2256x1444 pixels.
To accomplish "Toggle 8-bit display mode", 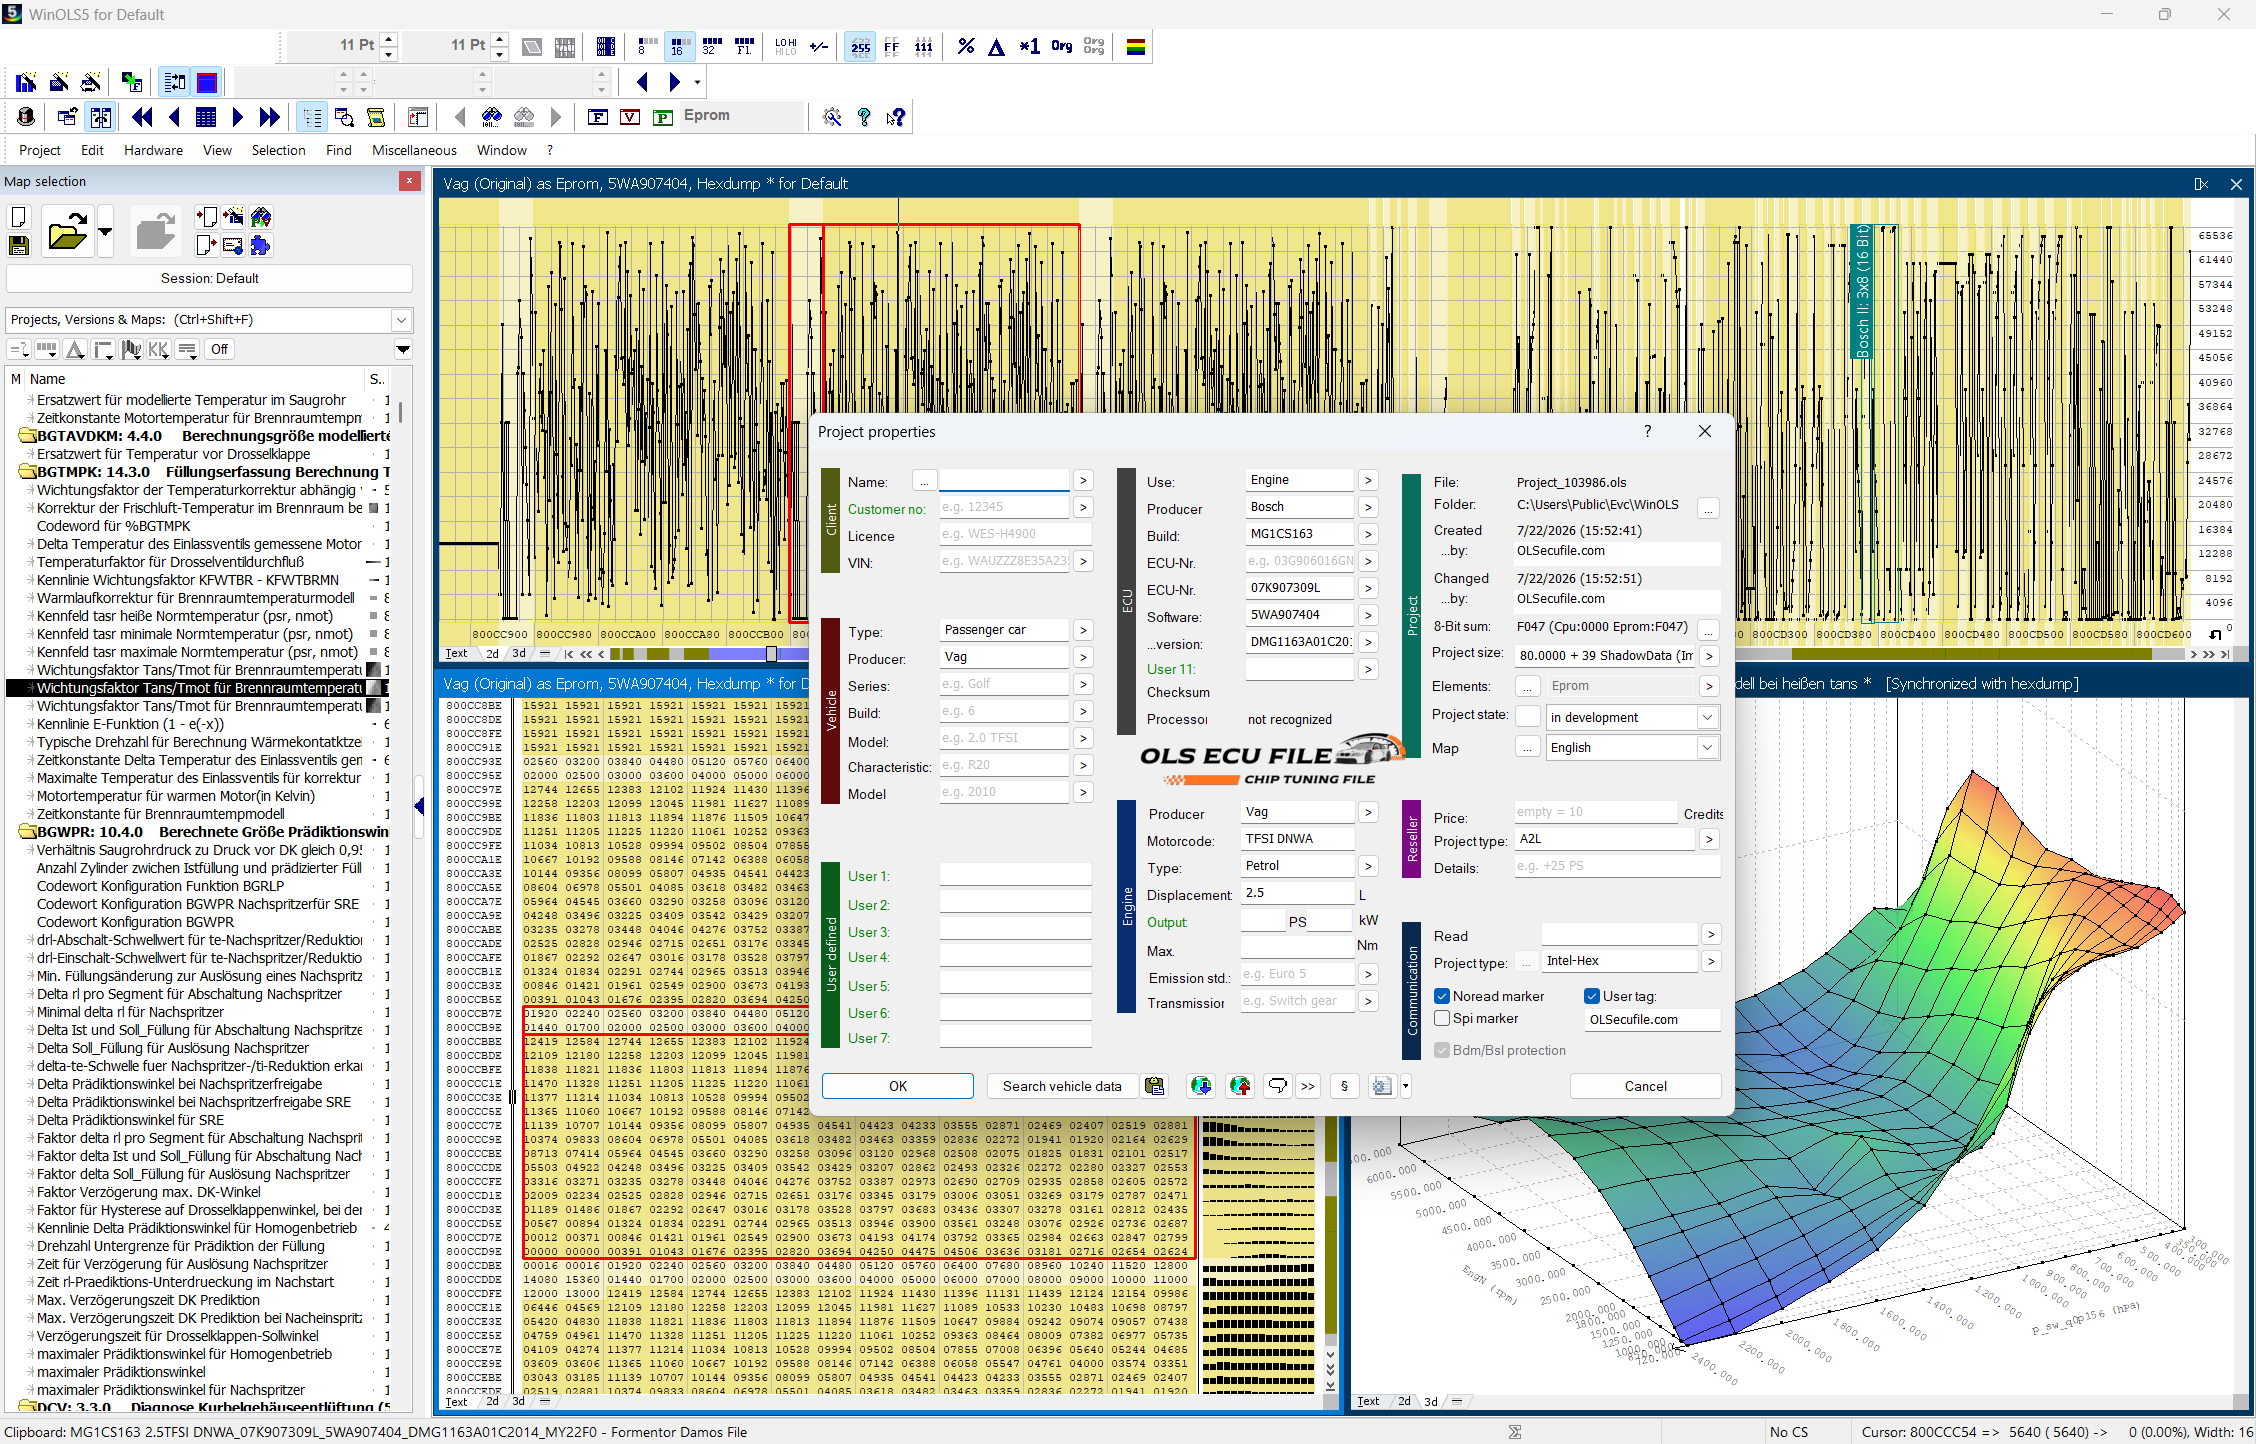I will pos(647,46).
